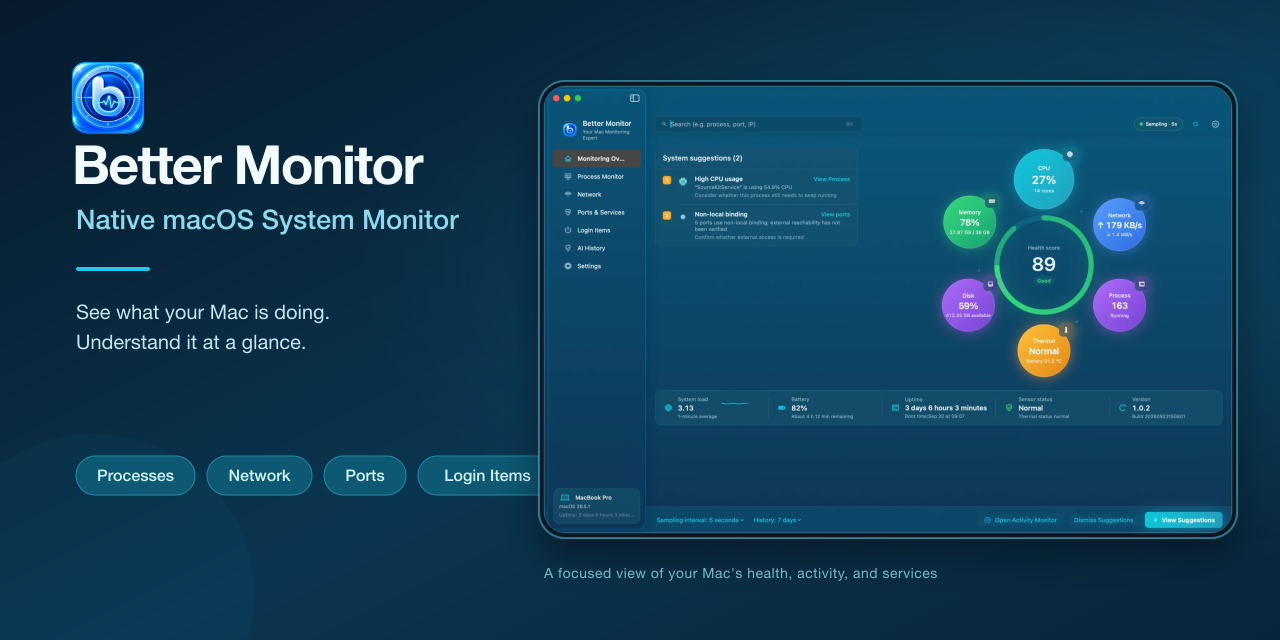
Task: Click the Process 163 bubble
Action: point(1120,305)
